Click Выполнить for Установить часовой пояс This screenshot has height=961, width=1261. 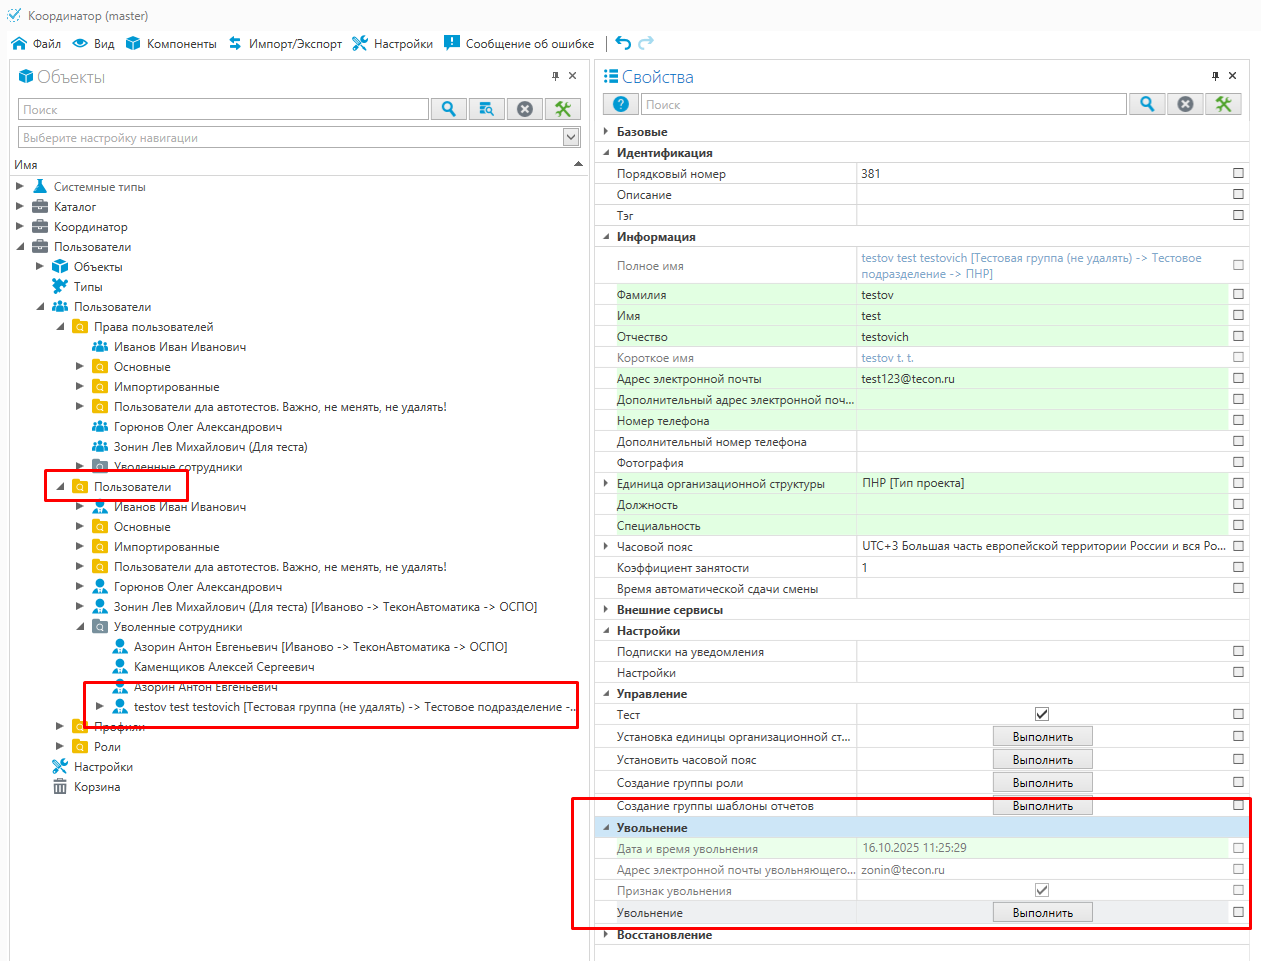tap(1042, 760)
